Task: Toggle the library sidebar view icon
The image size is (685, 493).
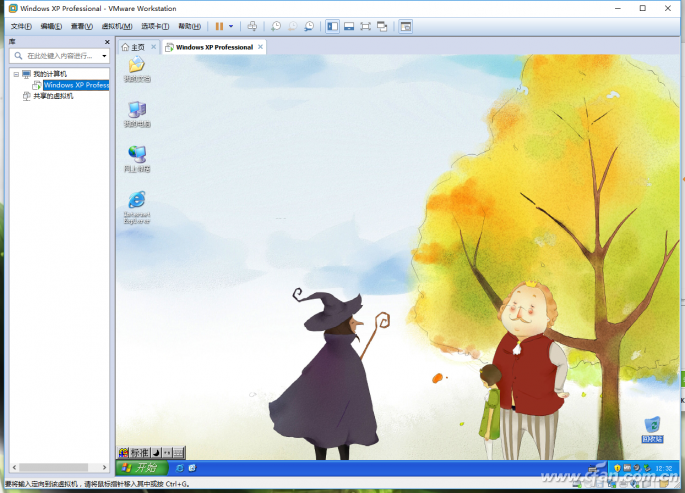Action: point(332,26)
